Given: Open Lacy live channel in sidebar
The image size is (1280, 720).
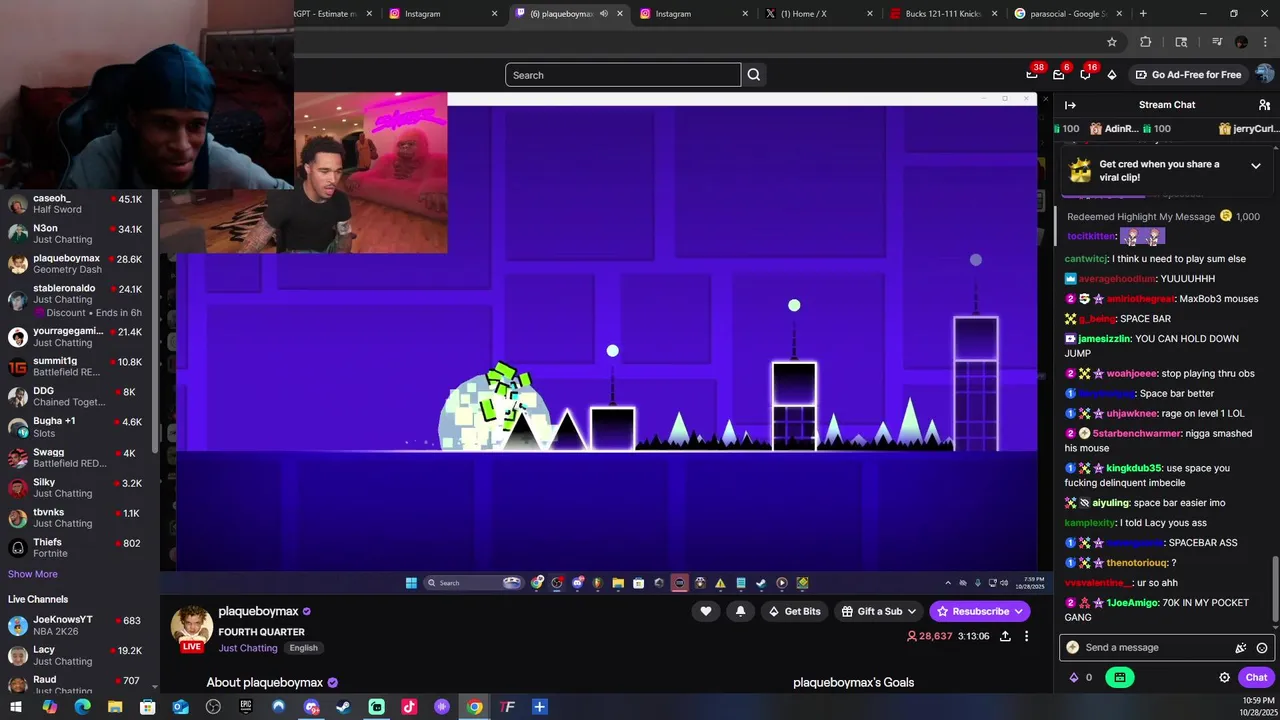Looking at the screenshot, I should point(76,655).
